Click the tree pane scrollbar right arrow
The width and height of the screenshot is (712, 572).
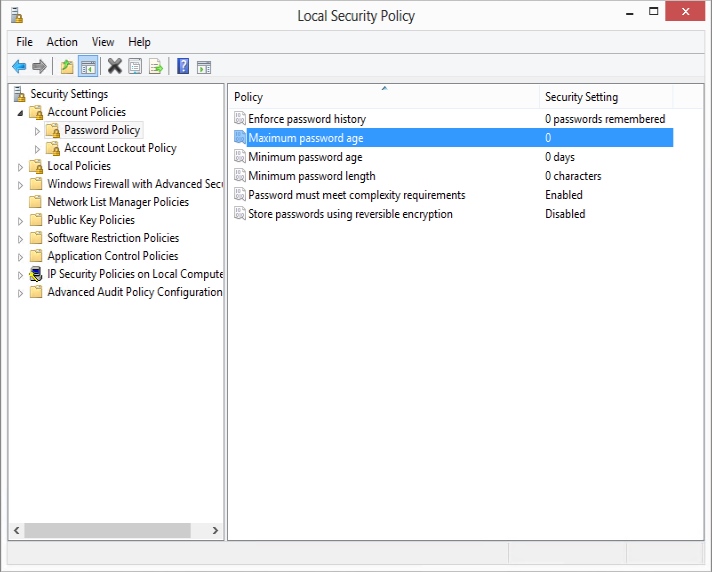(215, 530)
